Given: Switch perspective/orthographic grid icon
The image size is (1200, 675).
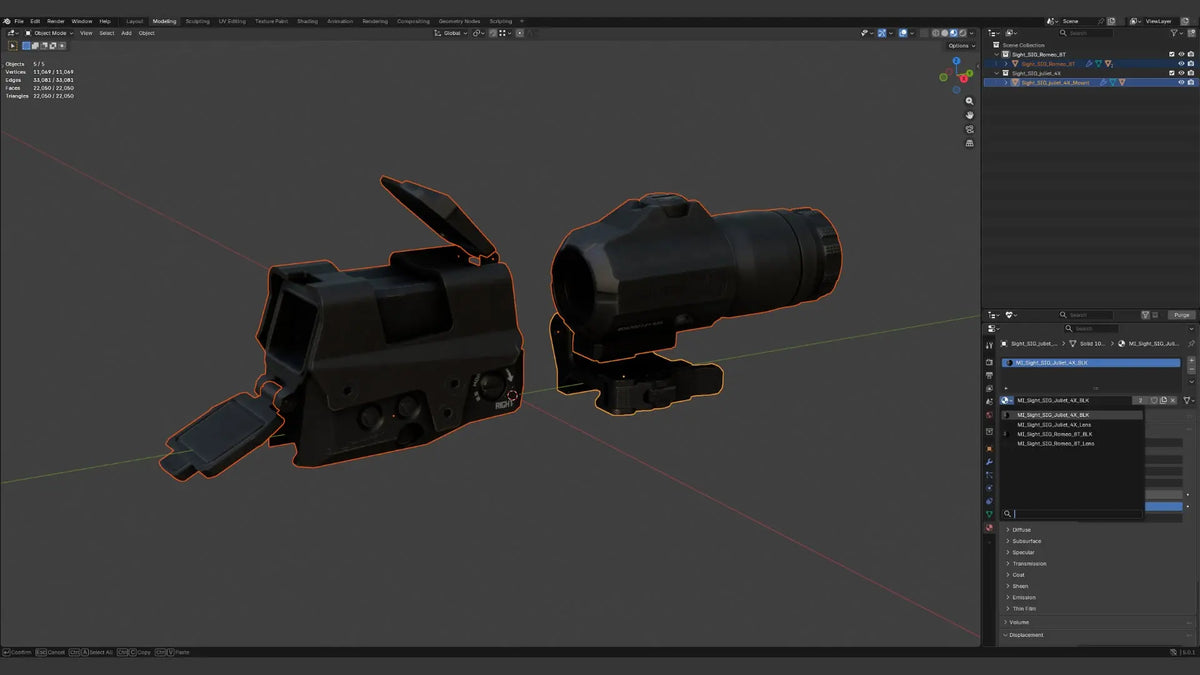Looking at the screenshot, I should (969, 143).
